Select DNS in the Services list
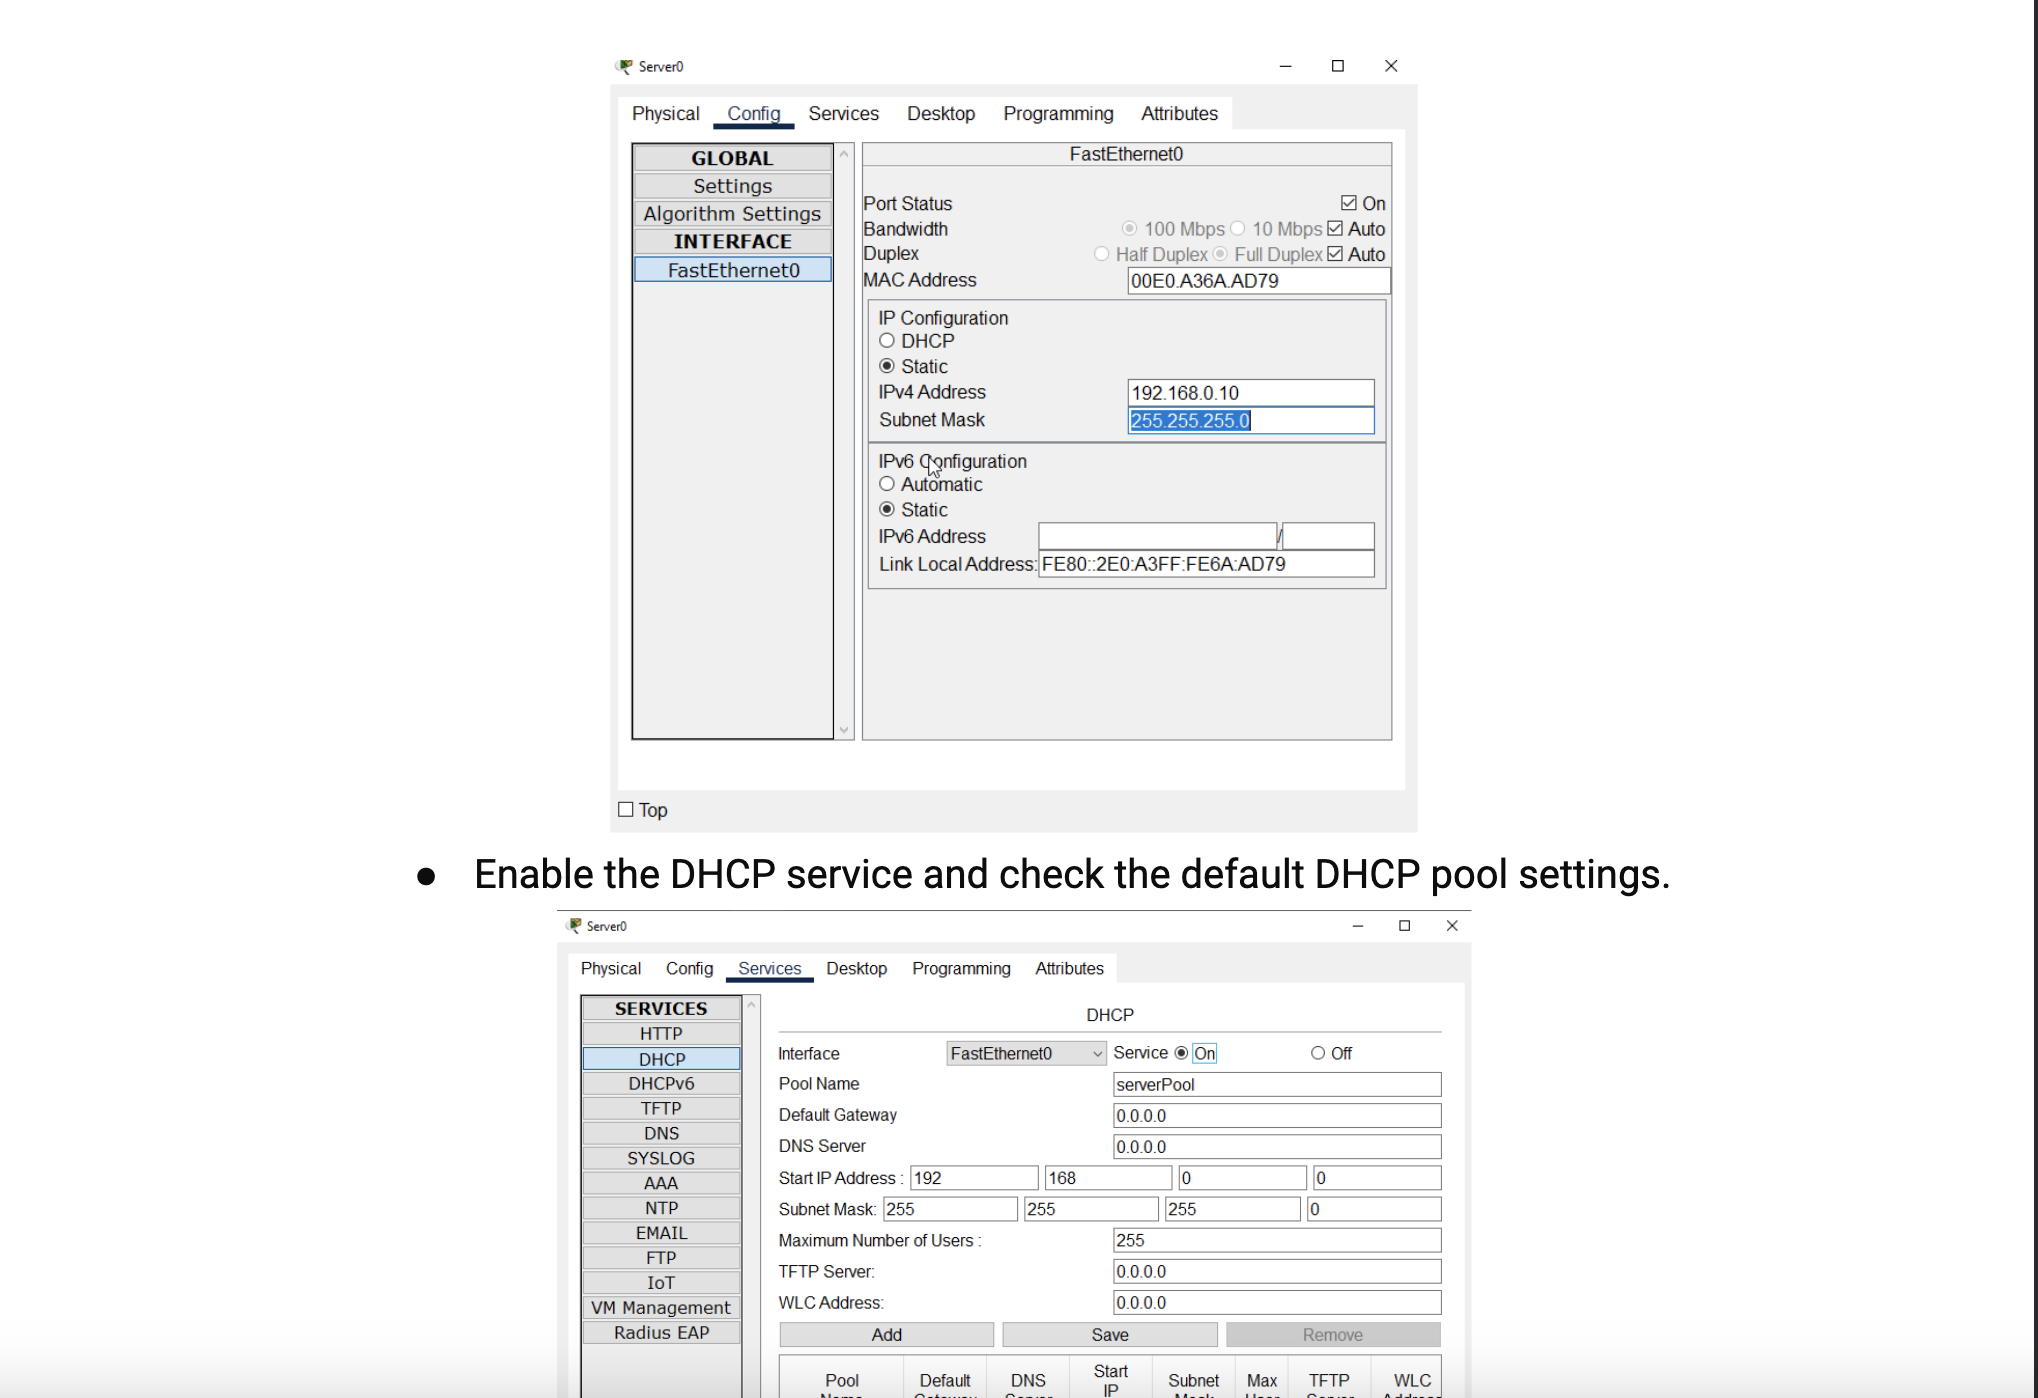Viewport: 2038px width, 1398px height. coord(661,1133)
